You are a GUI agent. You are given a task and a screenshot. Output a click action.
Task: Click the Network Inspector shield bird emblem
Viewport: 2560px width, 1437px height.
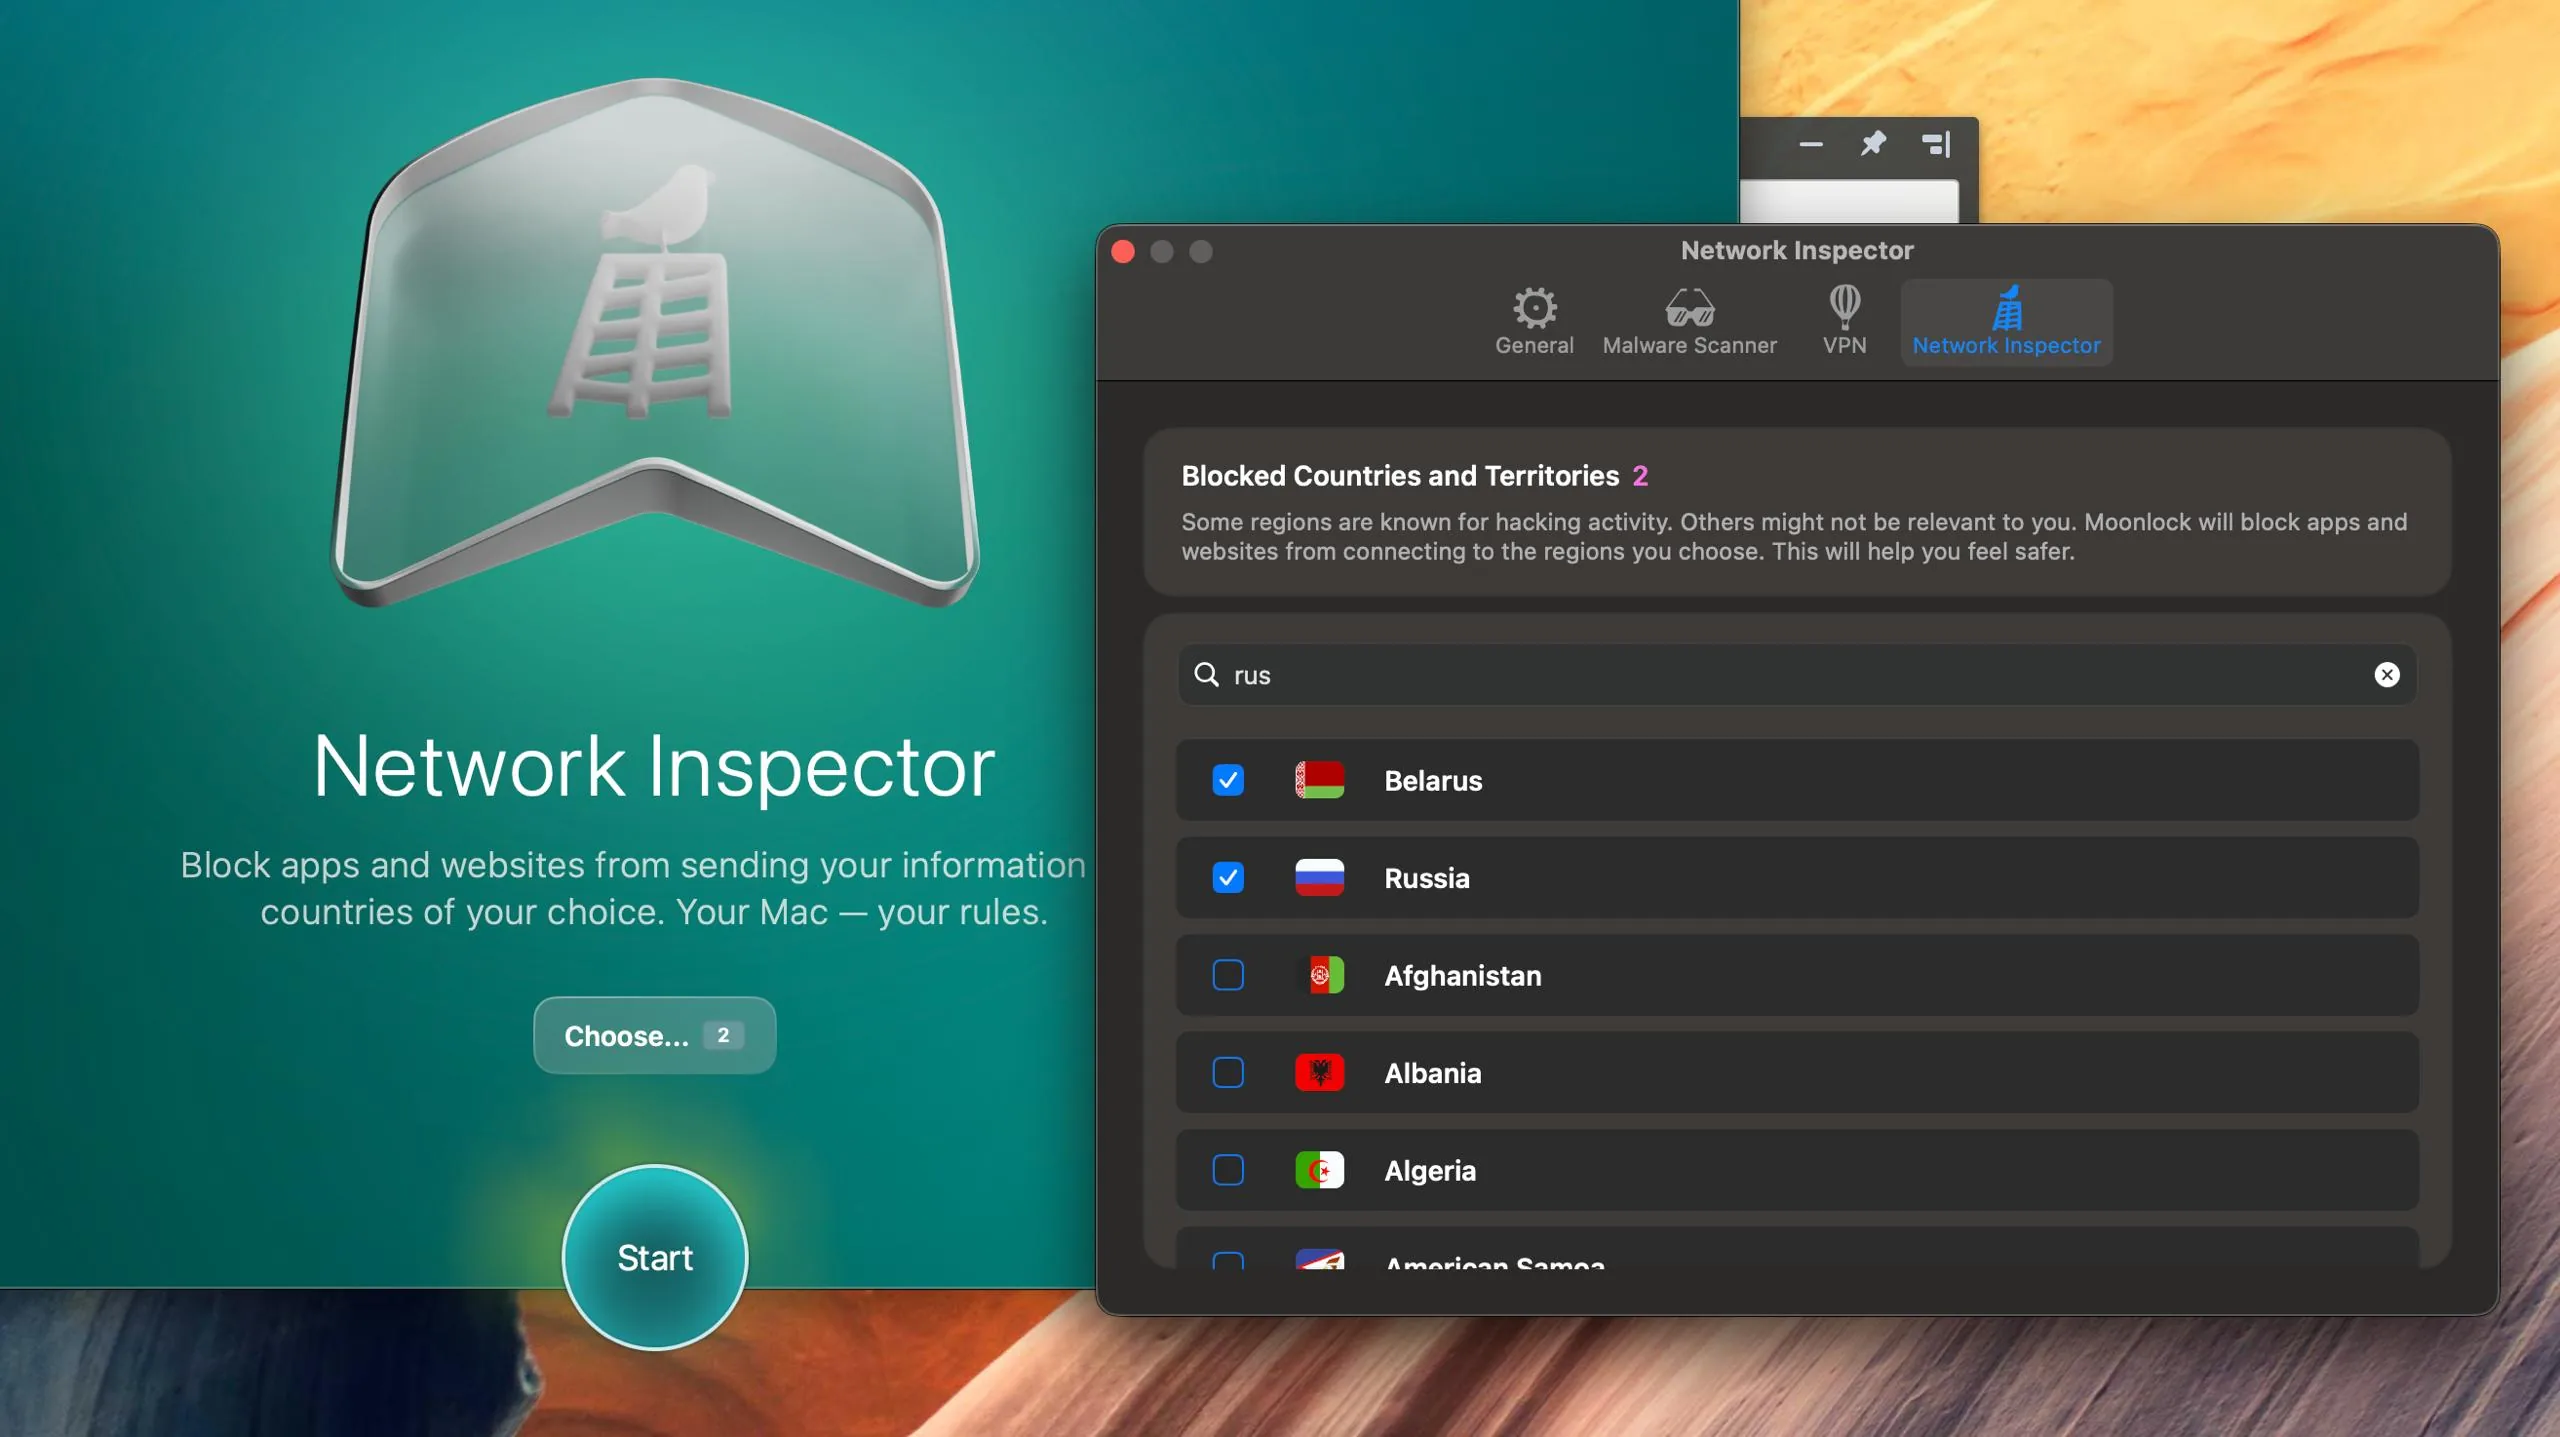pos(655,343)
